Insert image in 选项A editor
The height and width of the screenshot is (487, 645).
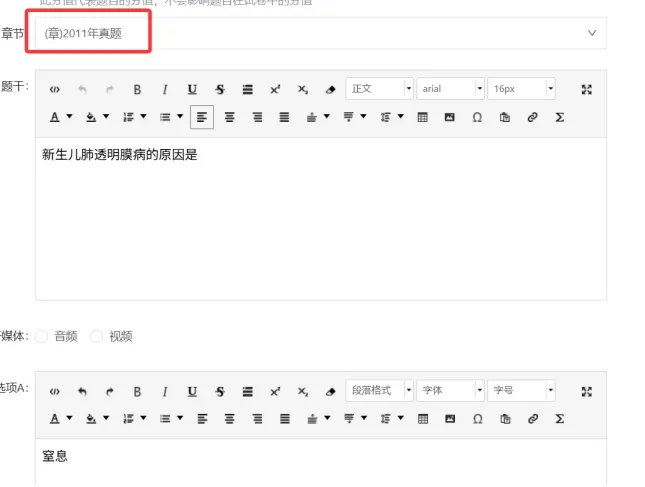pos(450,419)
